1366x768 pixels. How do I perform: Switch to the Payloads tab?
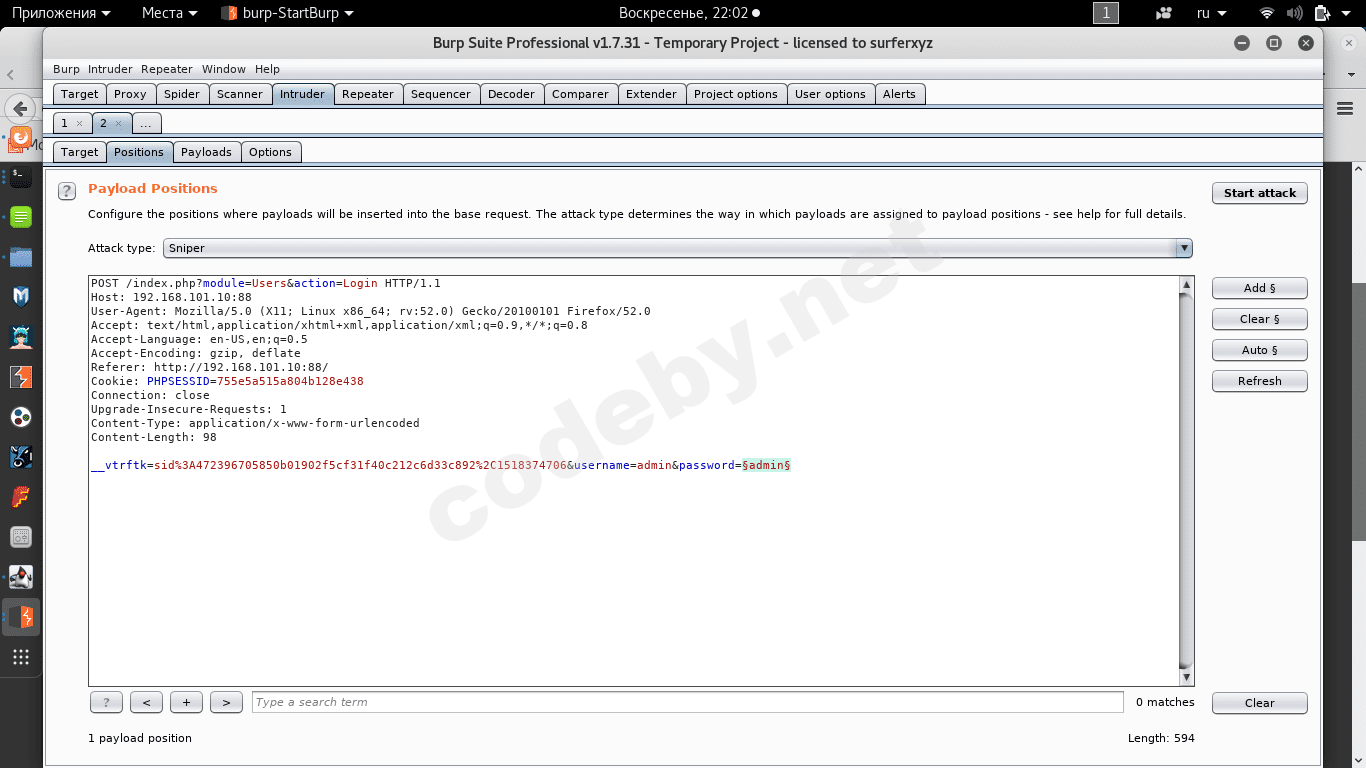tap(206, 152)
